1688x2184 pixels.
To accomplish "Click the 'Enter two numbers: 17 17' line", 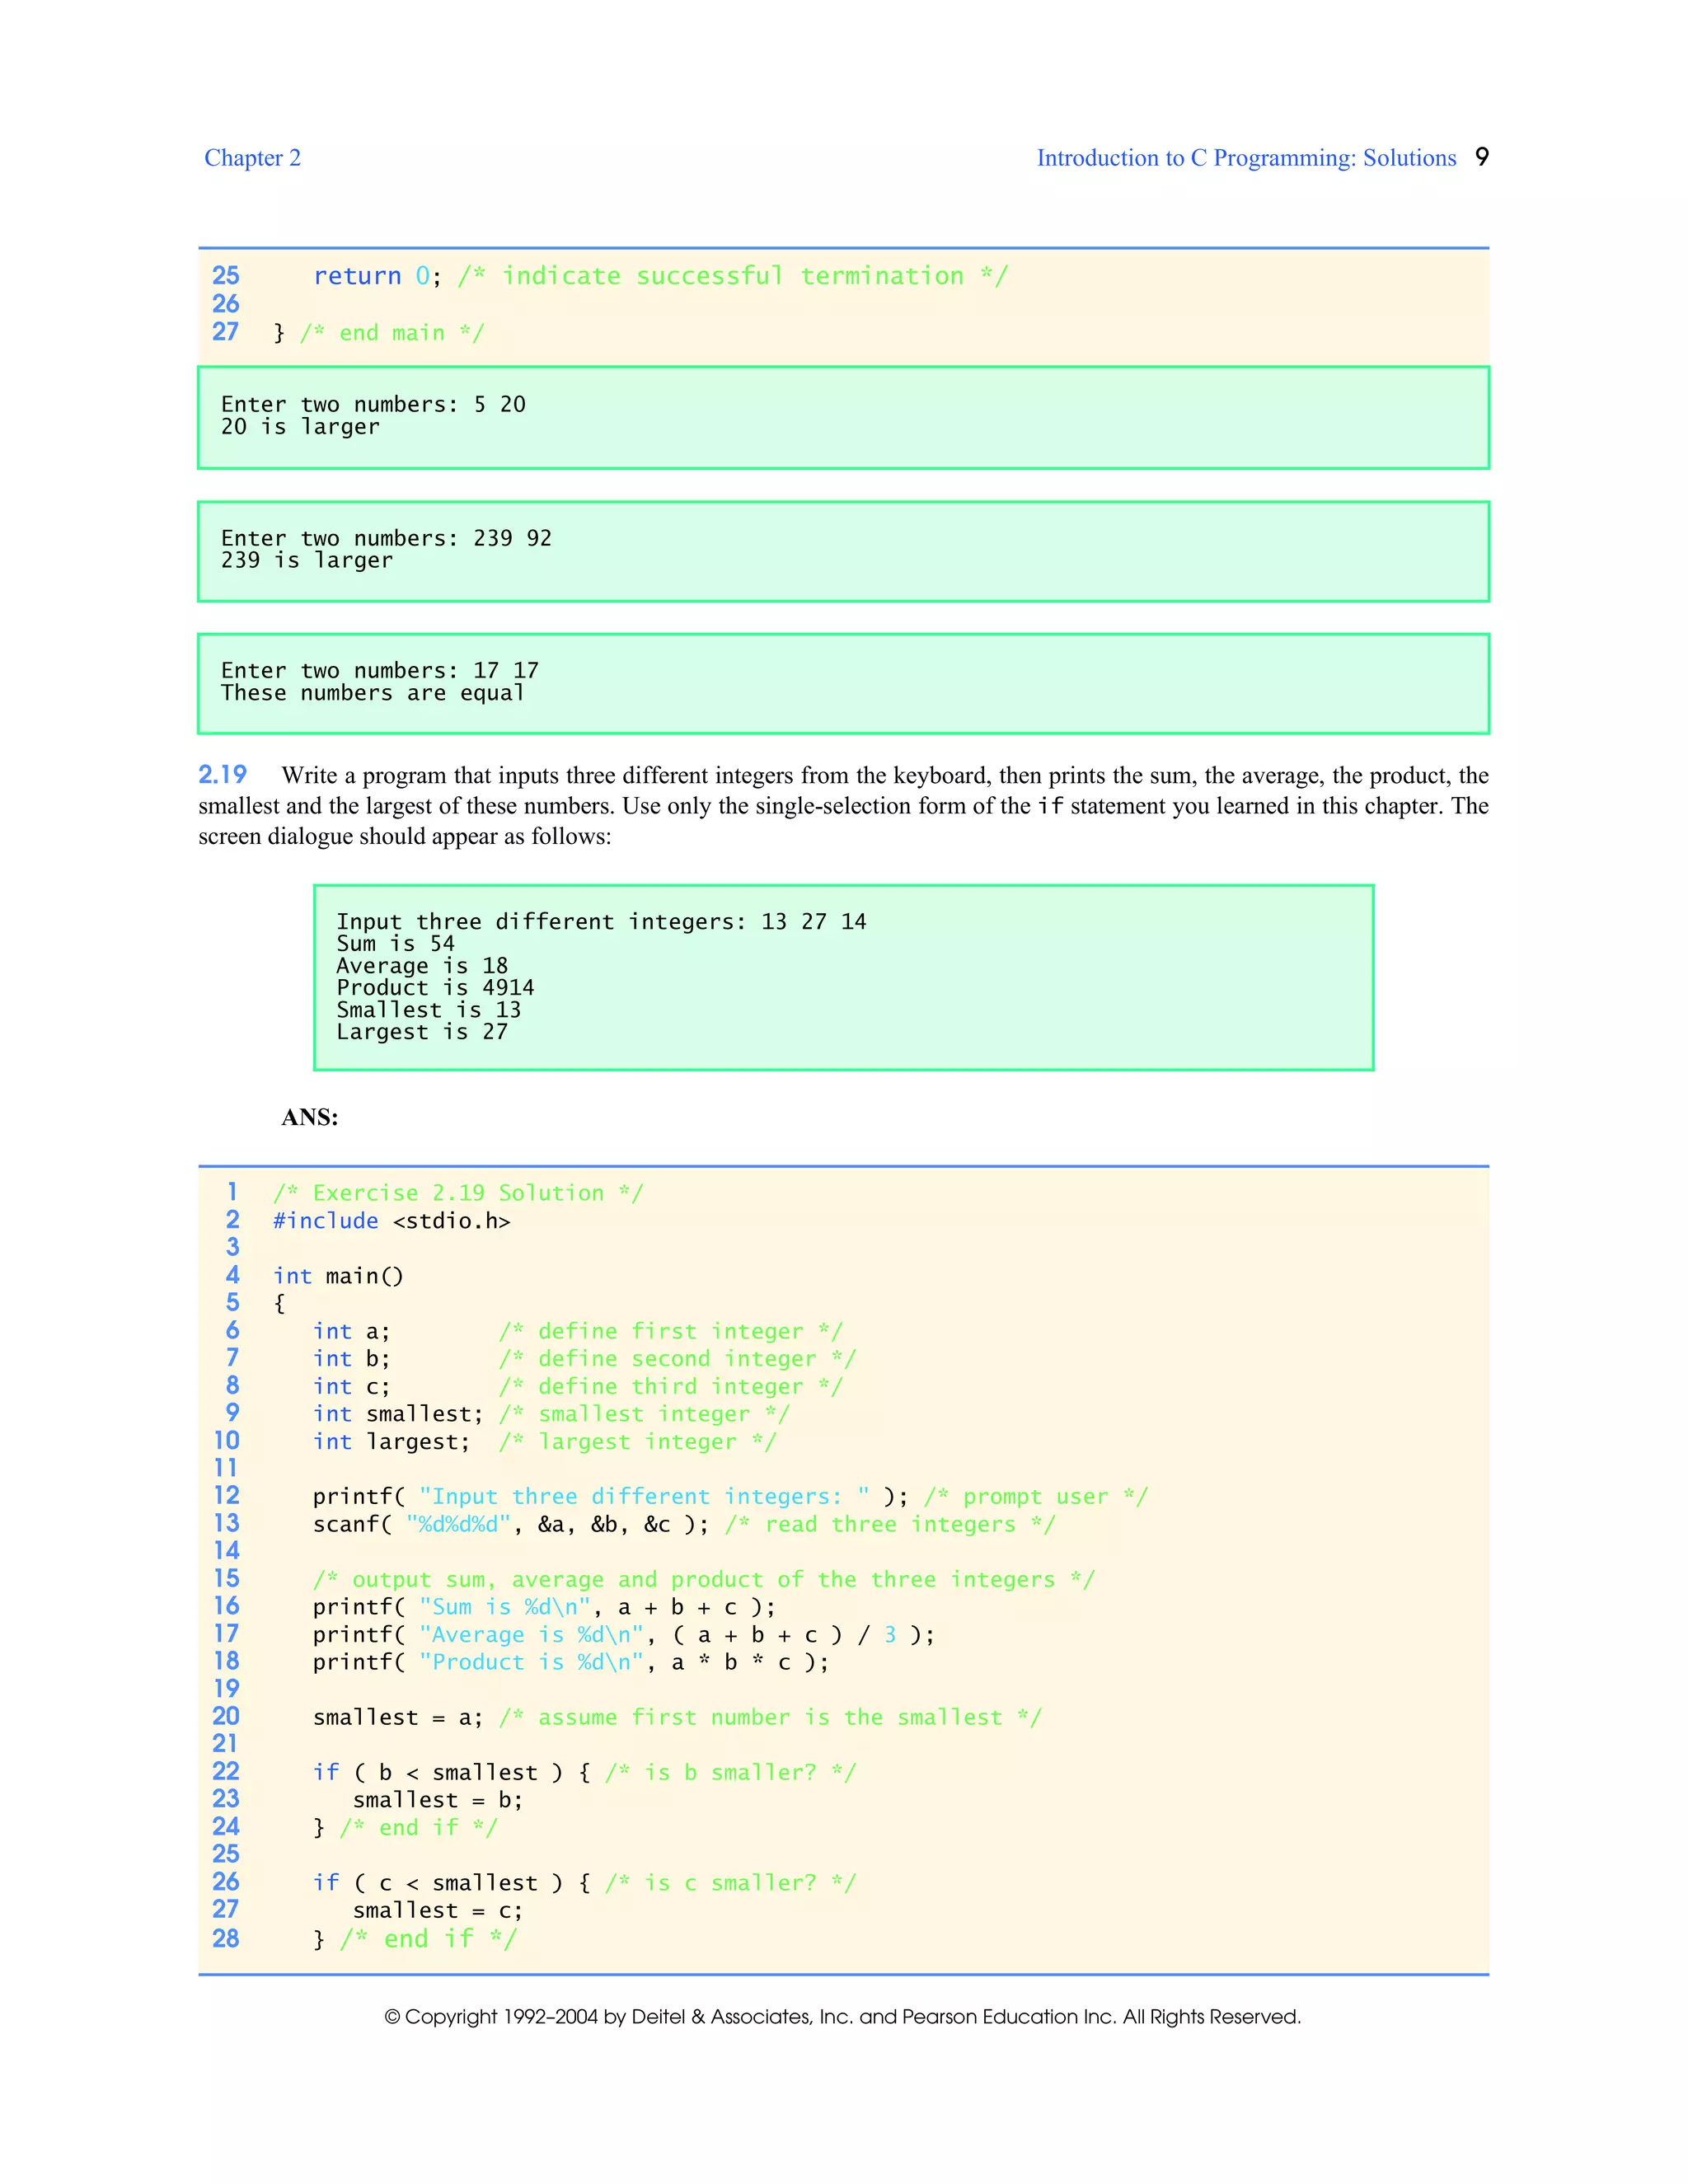I will click(x=380, y=670).
